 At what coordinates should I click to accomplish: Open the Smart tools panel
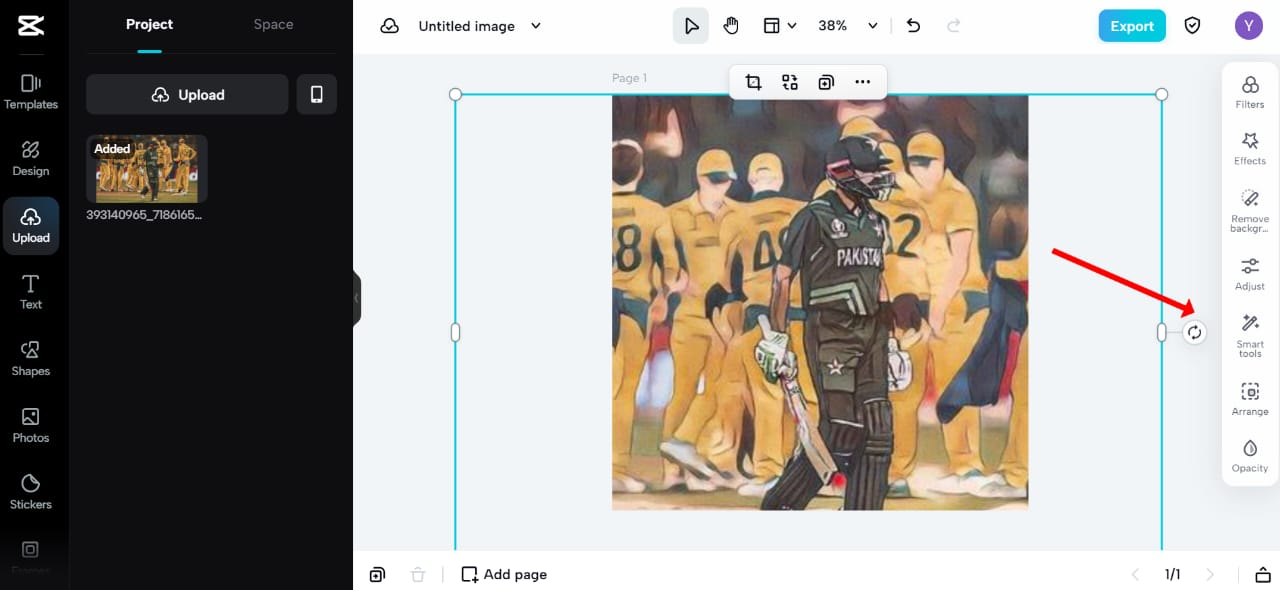(1250, 336)
